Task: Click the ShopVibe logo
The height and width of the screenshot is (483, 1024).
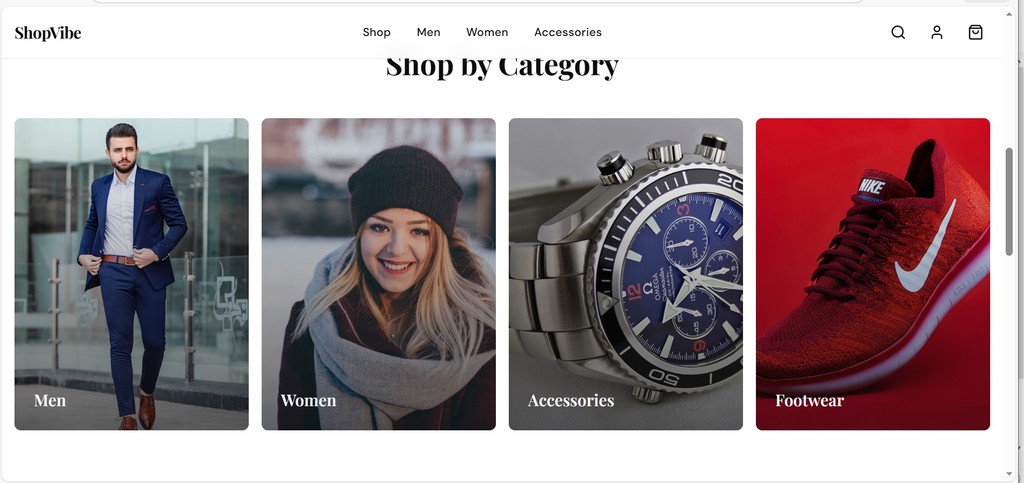Action: (x=48, y=33)
